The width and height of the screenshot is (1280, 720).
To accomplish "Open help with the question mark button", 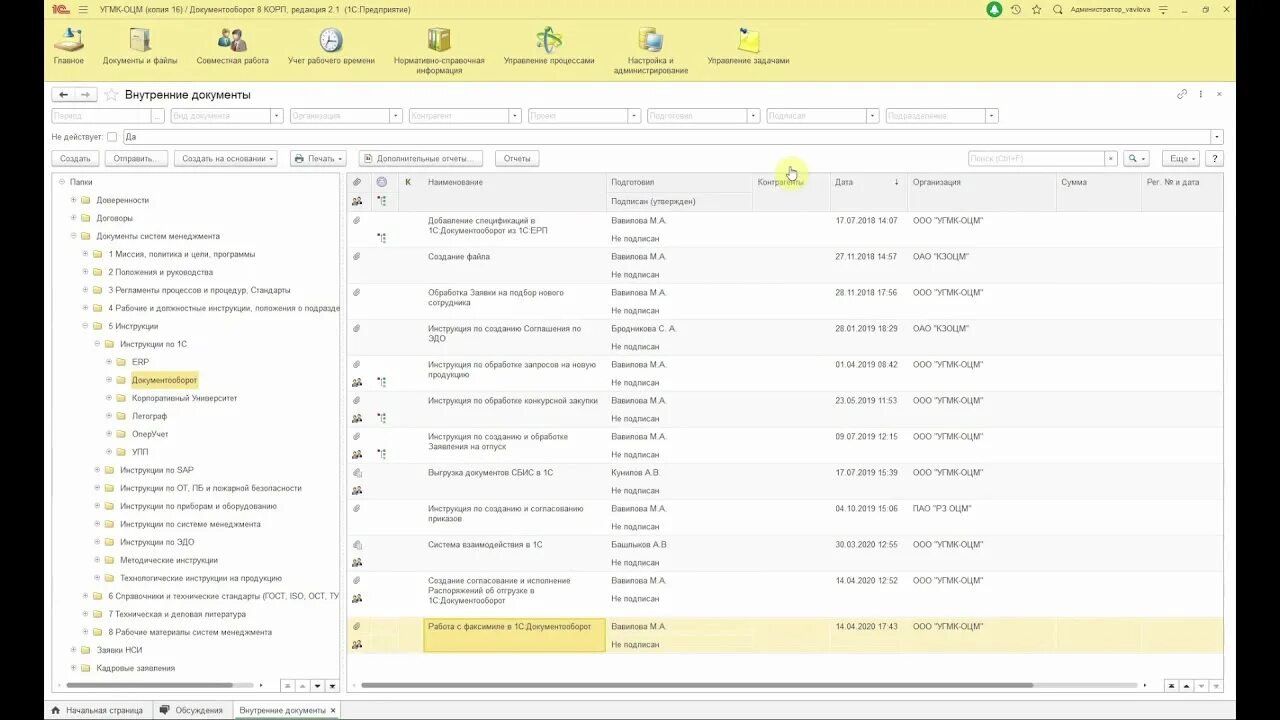I will coord(1215,159).
